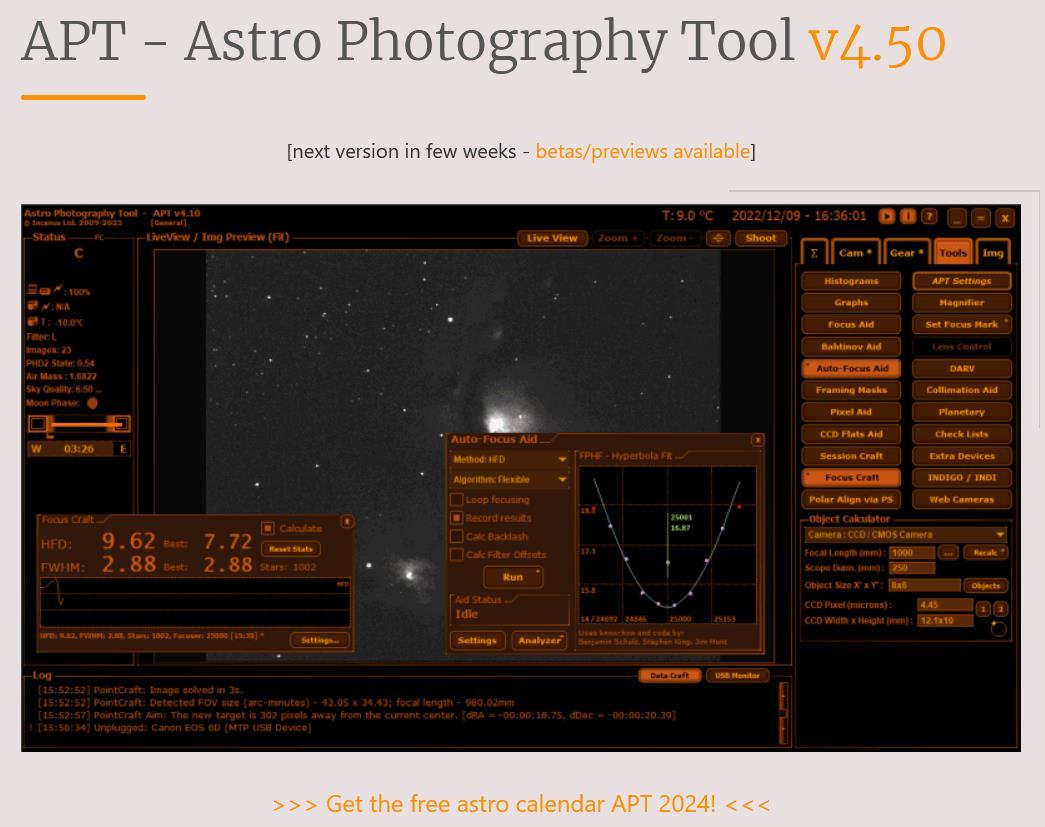
Task: Open Polar Align via PS
Action: click(851, 499)
